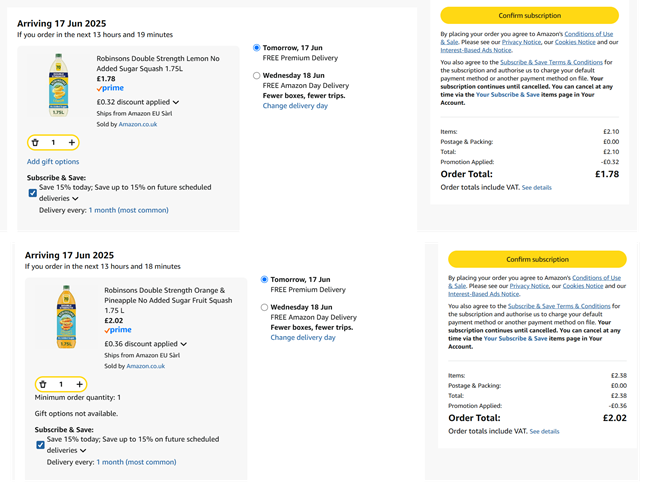Open Privacy Notice in bottom order summary
The image size is (650, 484).
[529, 286]
